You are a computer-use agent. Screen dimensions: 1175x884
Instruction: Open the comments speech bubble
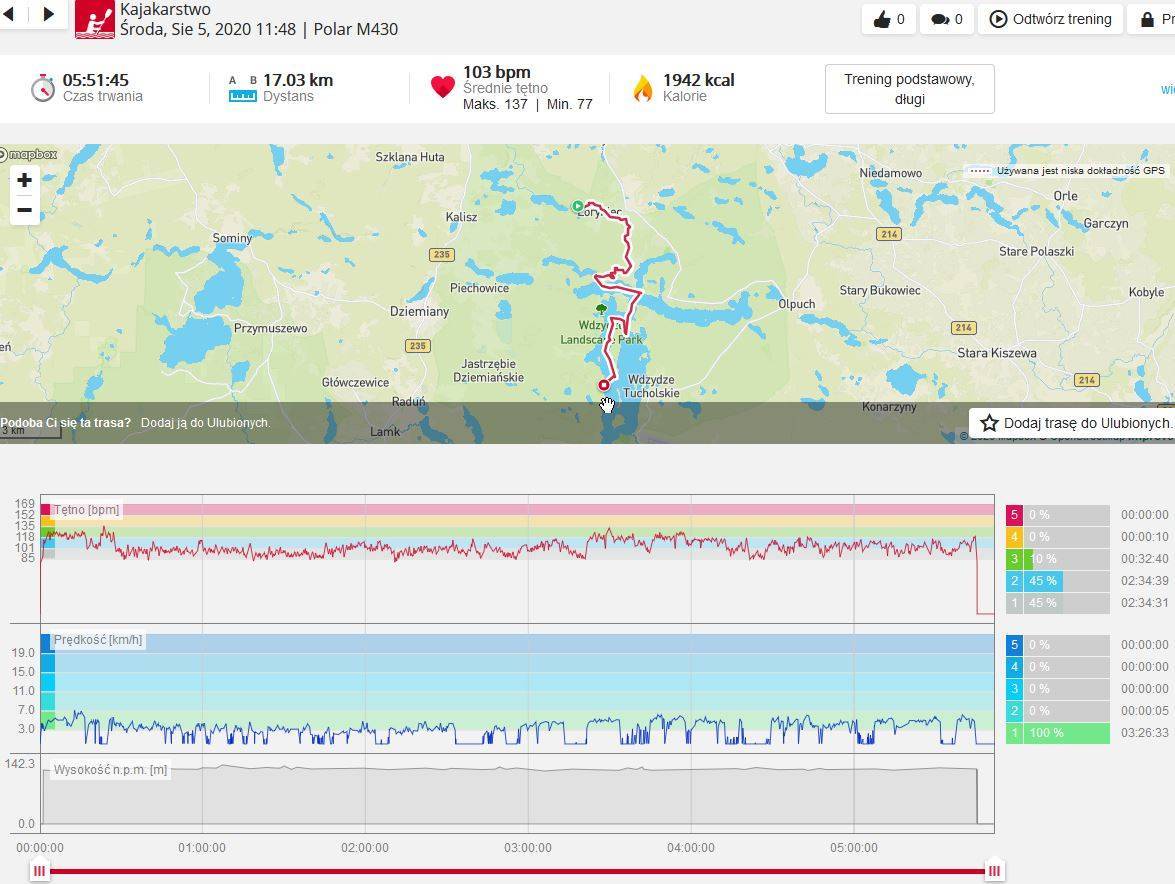tap(946, 19)
